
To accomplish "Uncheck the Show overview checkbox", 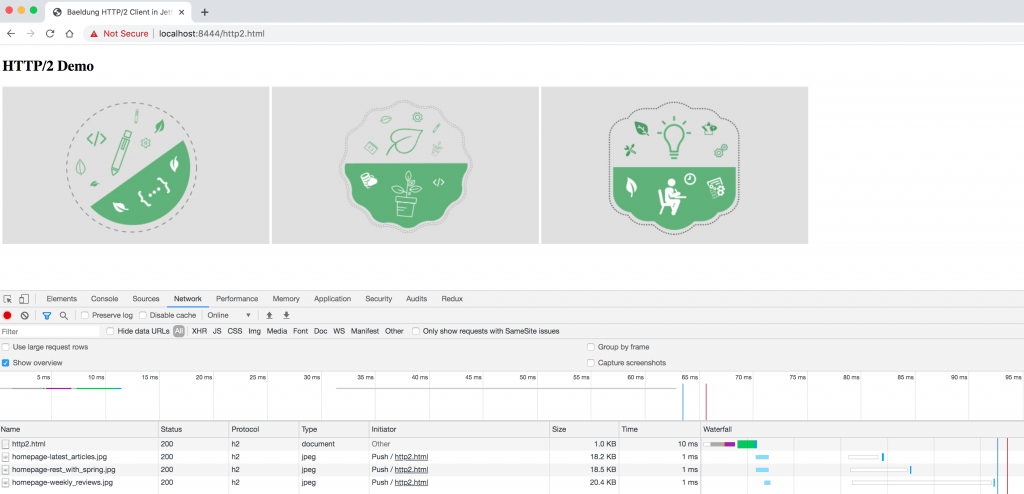I will [x=6, y=363].
